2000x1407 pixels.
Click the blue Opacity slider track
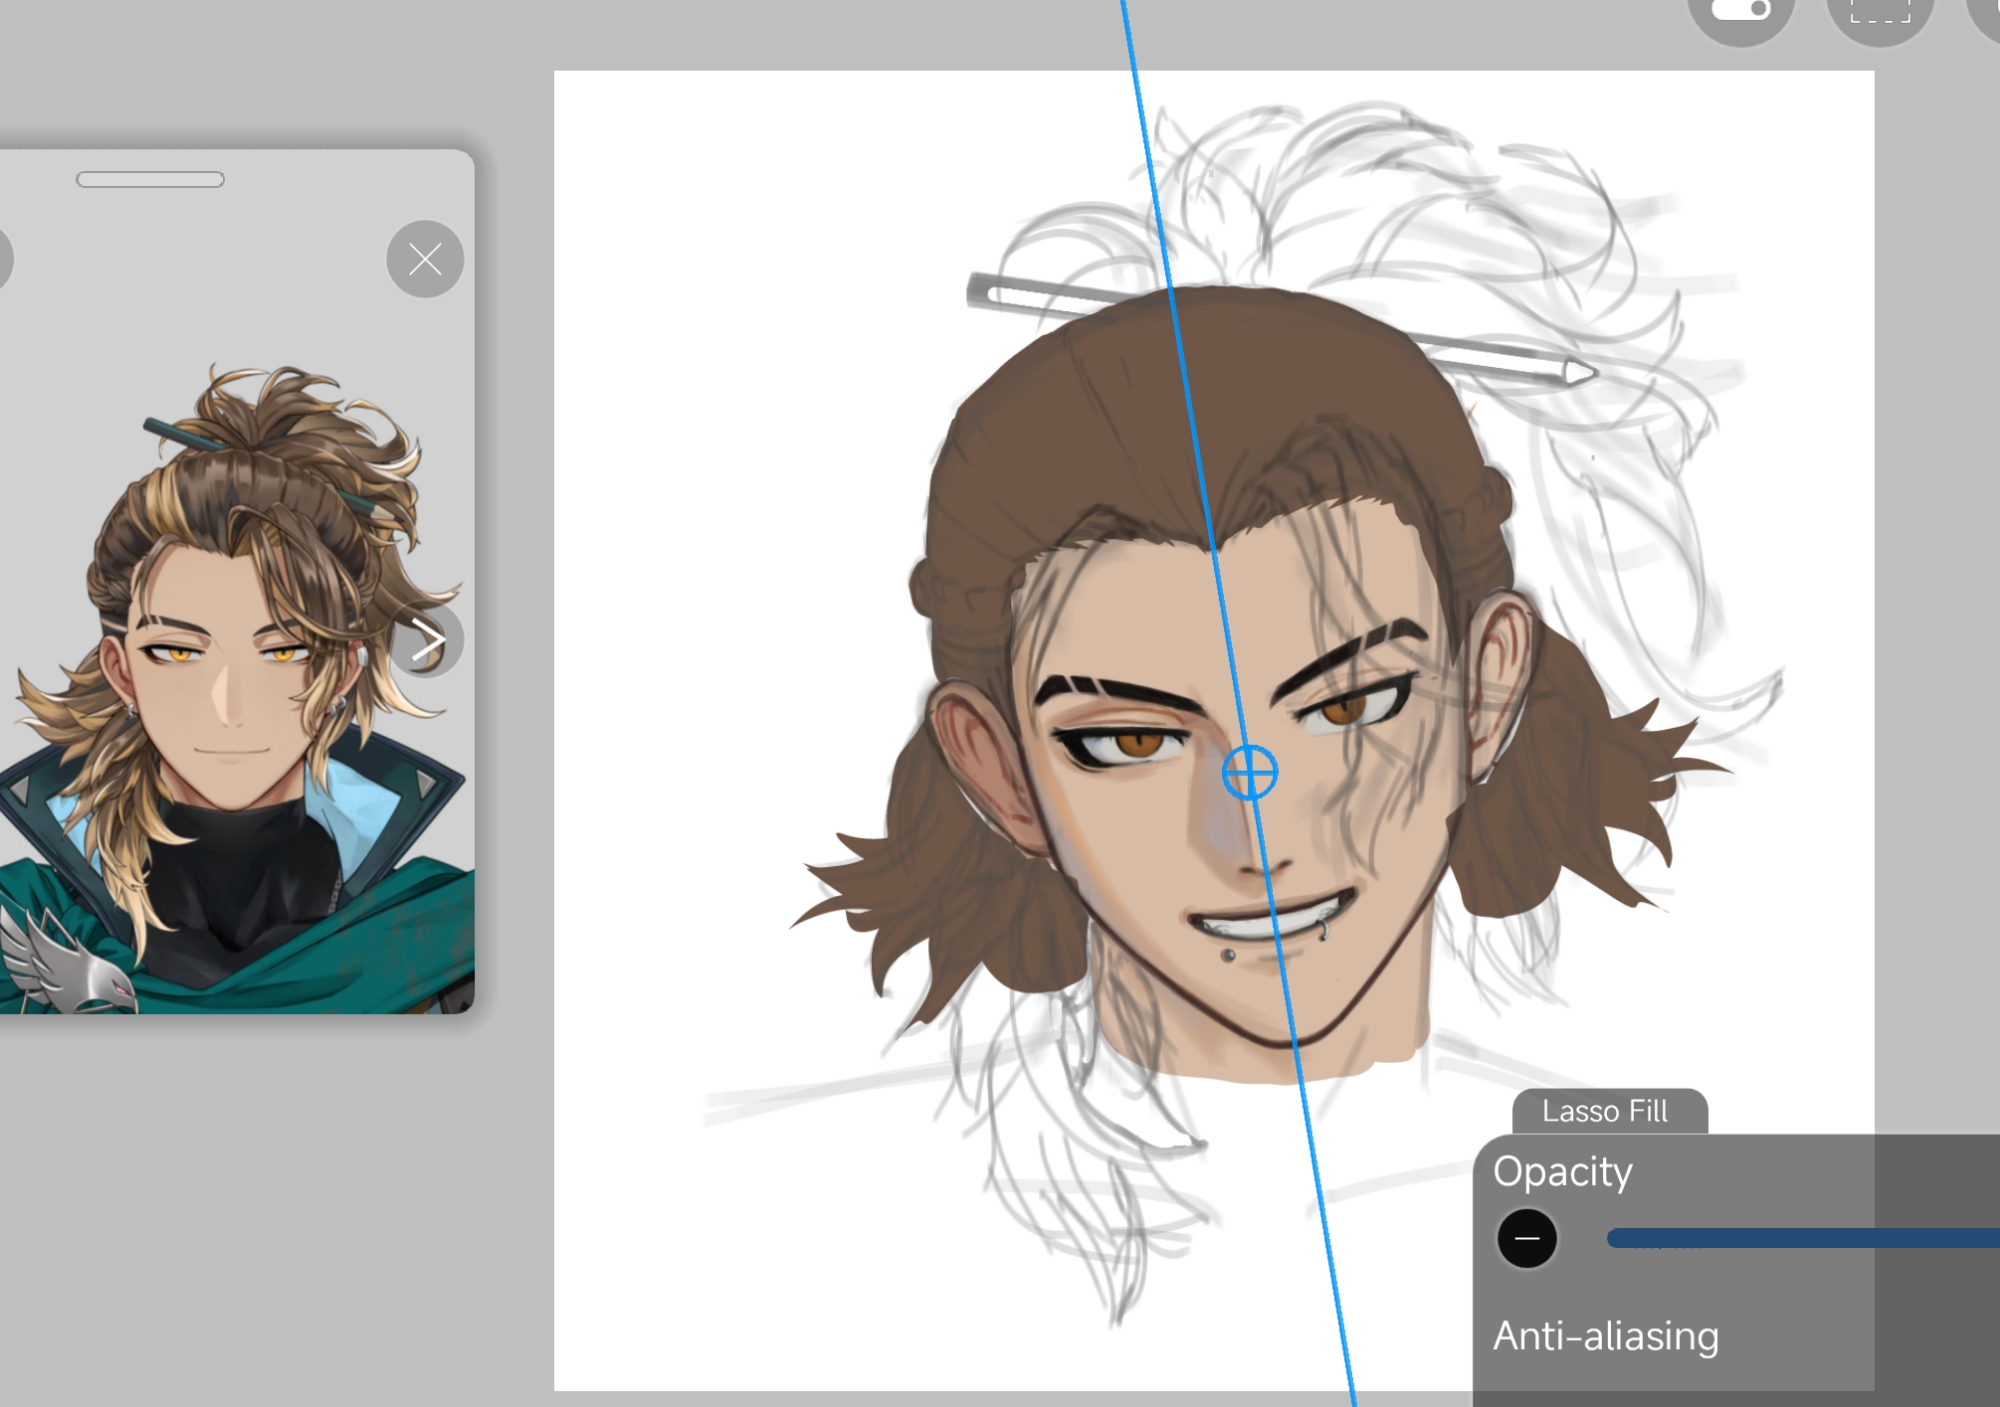point(1800,1238)
